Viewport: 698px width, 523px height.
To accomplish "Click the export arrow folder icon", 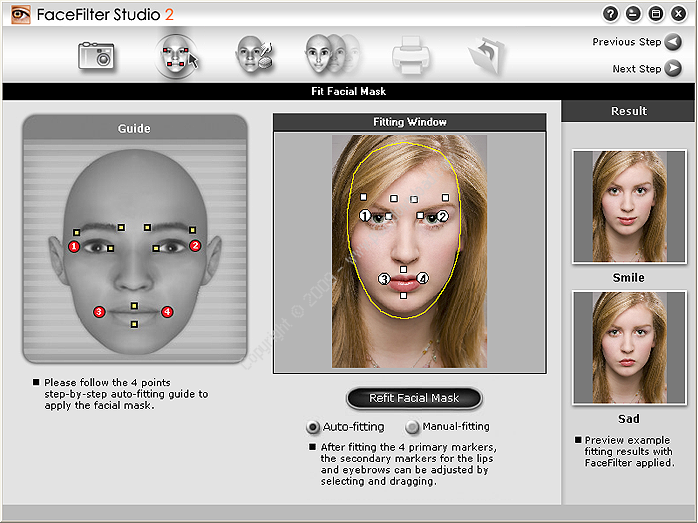I will [x=487, y=56].
